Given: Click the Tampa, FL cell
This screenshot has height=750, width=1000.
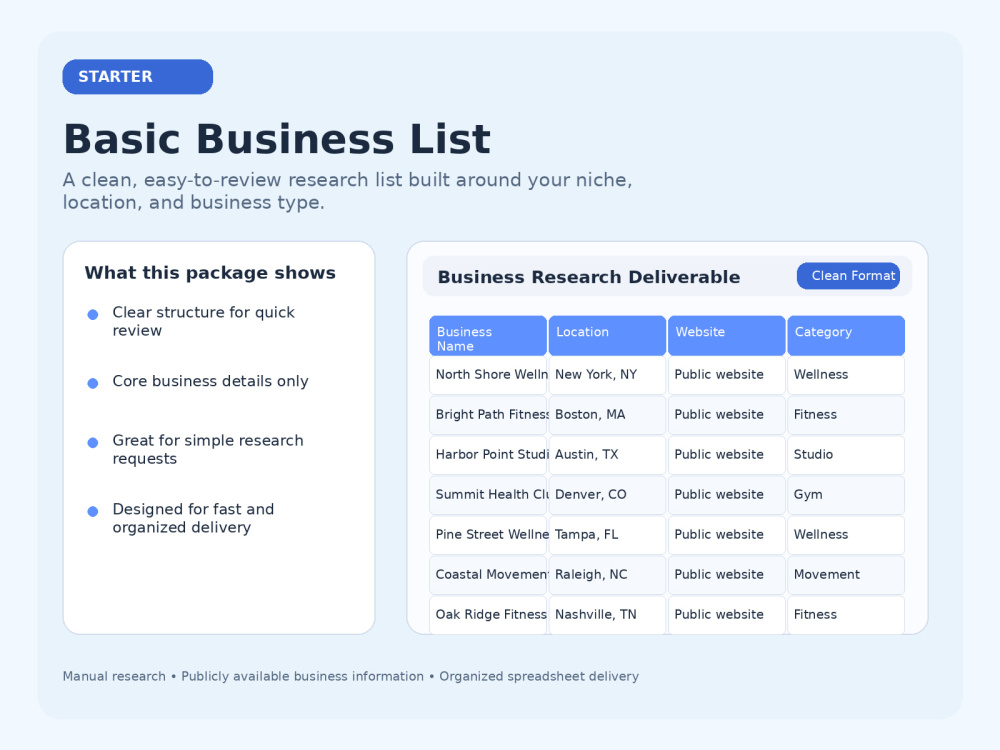Looking at the screenshot, I should point(607,534).
